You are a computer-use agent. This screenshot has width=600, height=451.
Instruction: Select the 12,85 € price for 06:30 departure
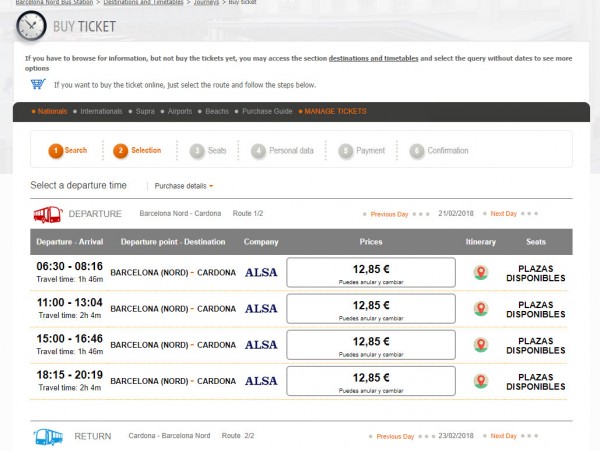[371, 272]
